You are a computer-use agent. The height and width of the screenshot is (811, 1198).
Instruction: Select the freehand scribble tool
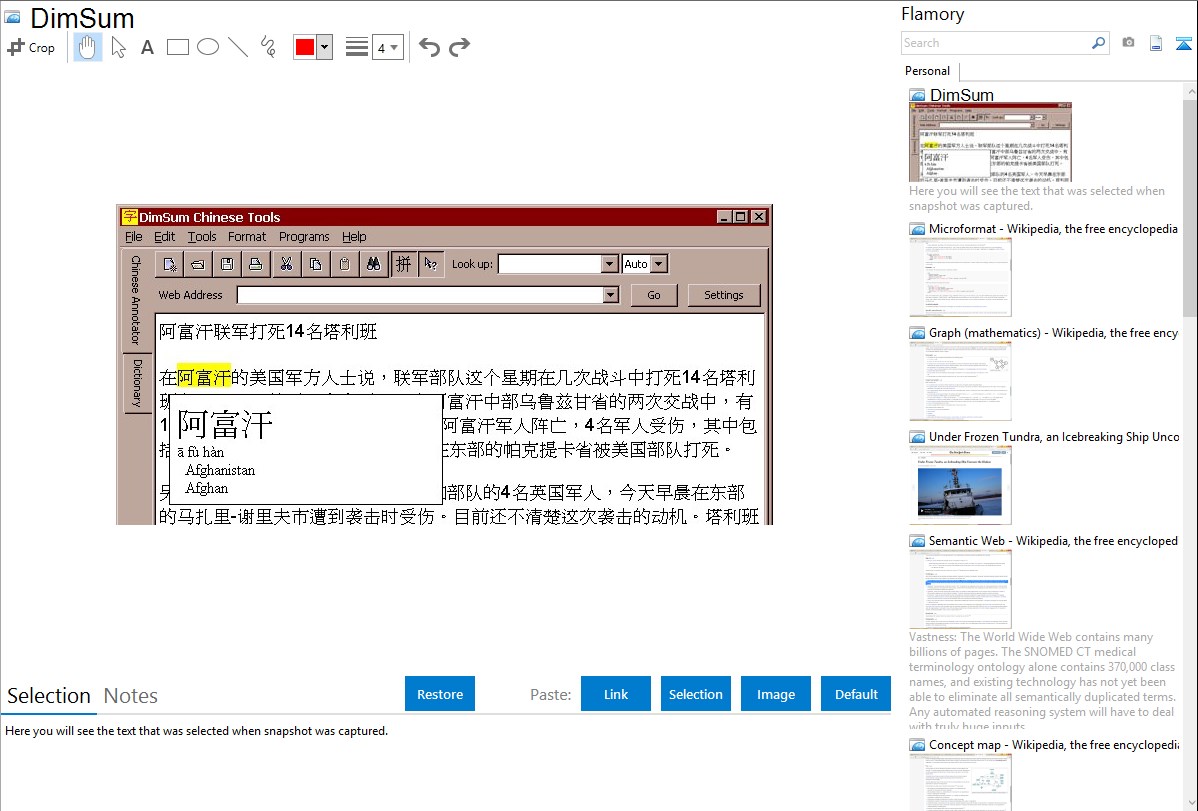pyautogui.click(x=268, y=47)
